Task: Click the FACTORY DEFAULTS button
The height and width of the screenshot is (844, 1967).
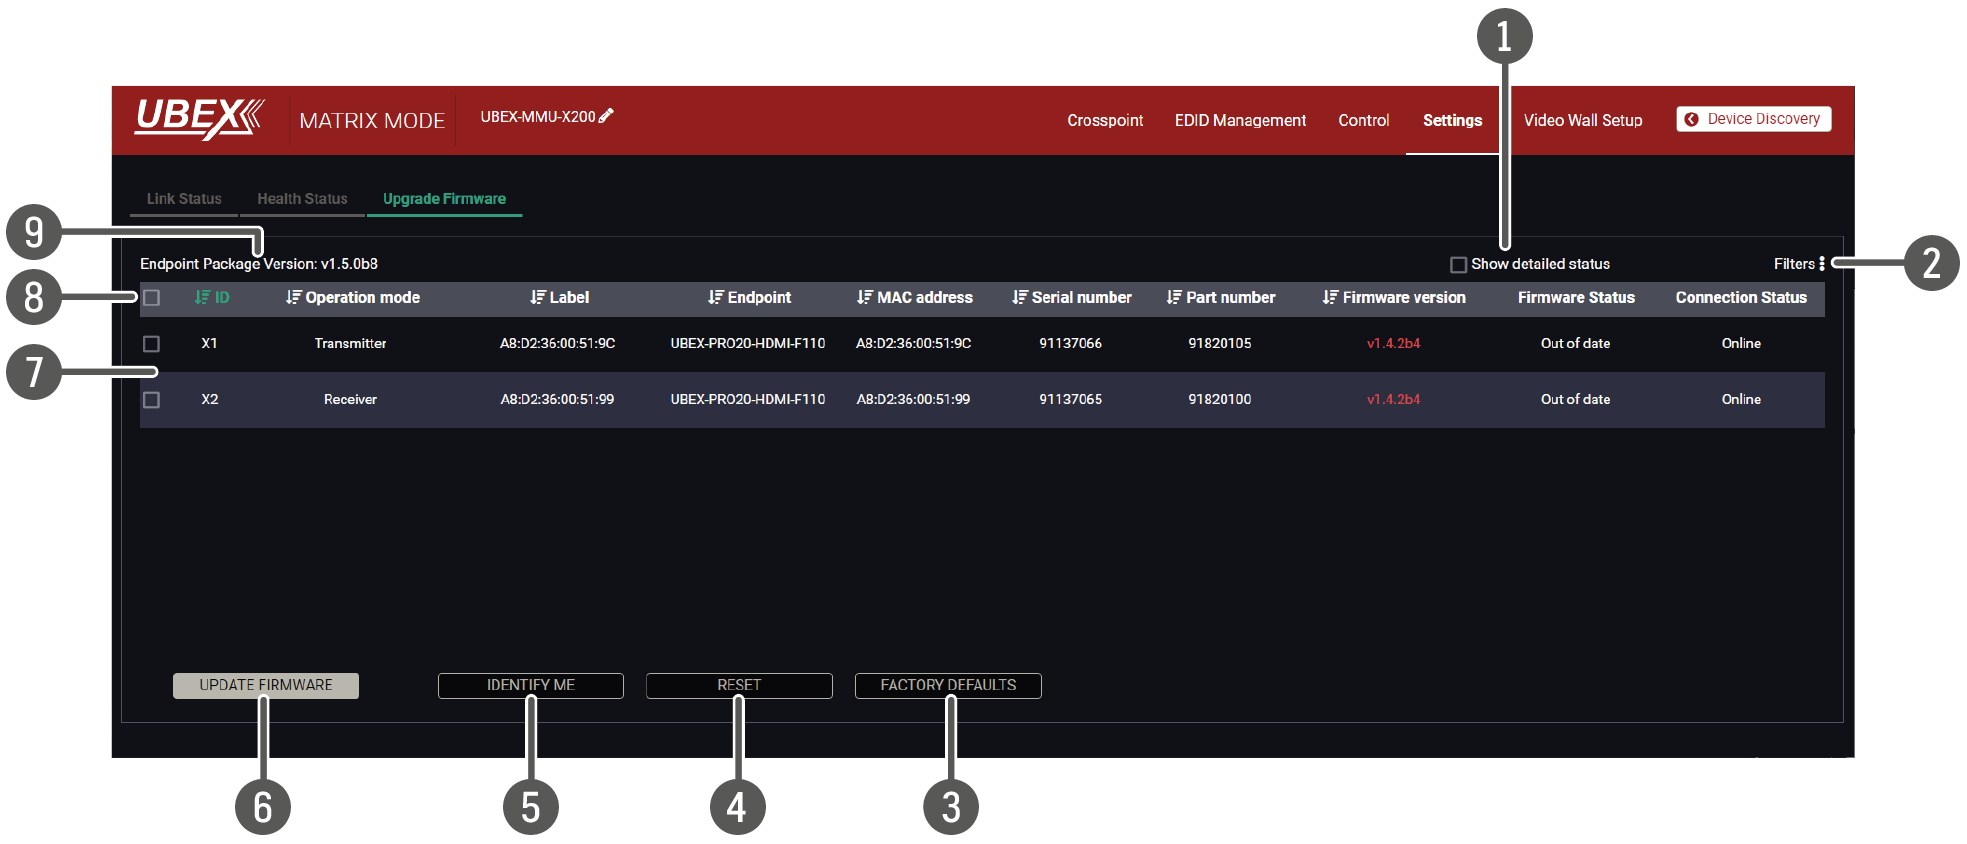Action: [x=948, y=685]
